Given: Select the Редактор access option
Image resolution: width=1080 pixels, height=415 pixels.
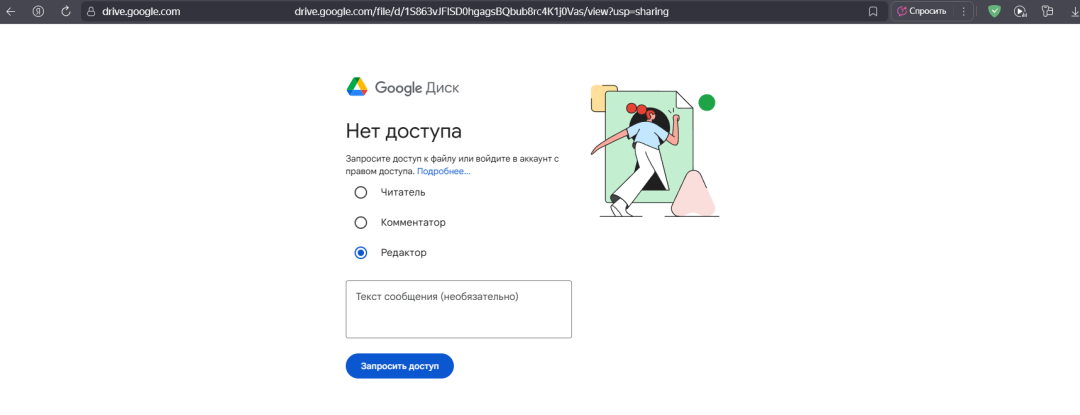Looking at the screenshot, I should coord(360,253).
